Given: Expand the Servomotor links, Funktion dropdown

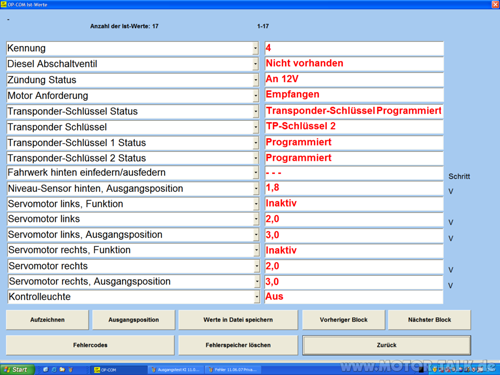Looking at the screenshot, I should tap(256, 204).
